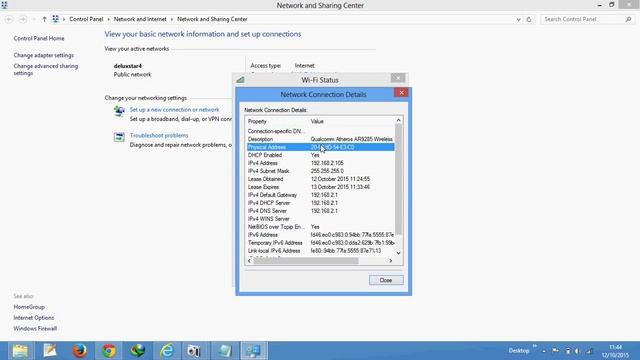The height and width of the screenshot is (360, 640).
Task: Select the active Control Panel taskbar icon
Action: (253, 351)
